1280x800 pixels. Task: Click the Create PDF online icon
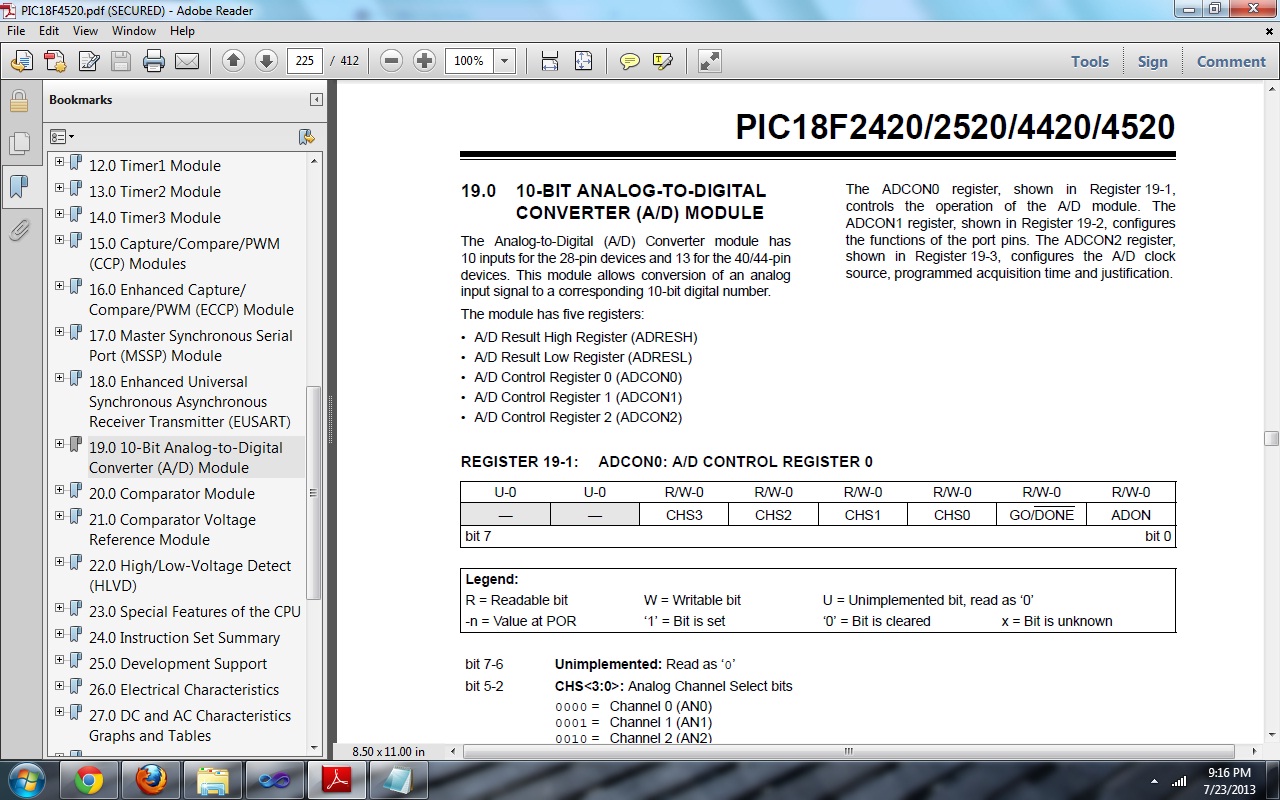tap(21, 61)
